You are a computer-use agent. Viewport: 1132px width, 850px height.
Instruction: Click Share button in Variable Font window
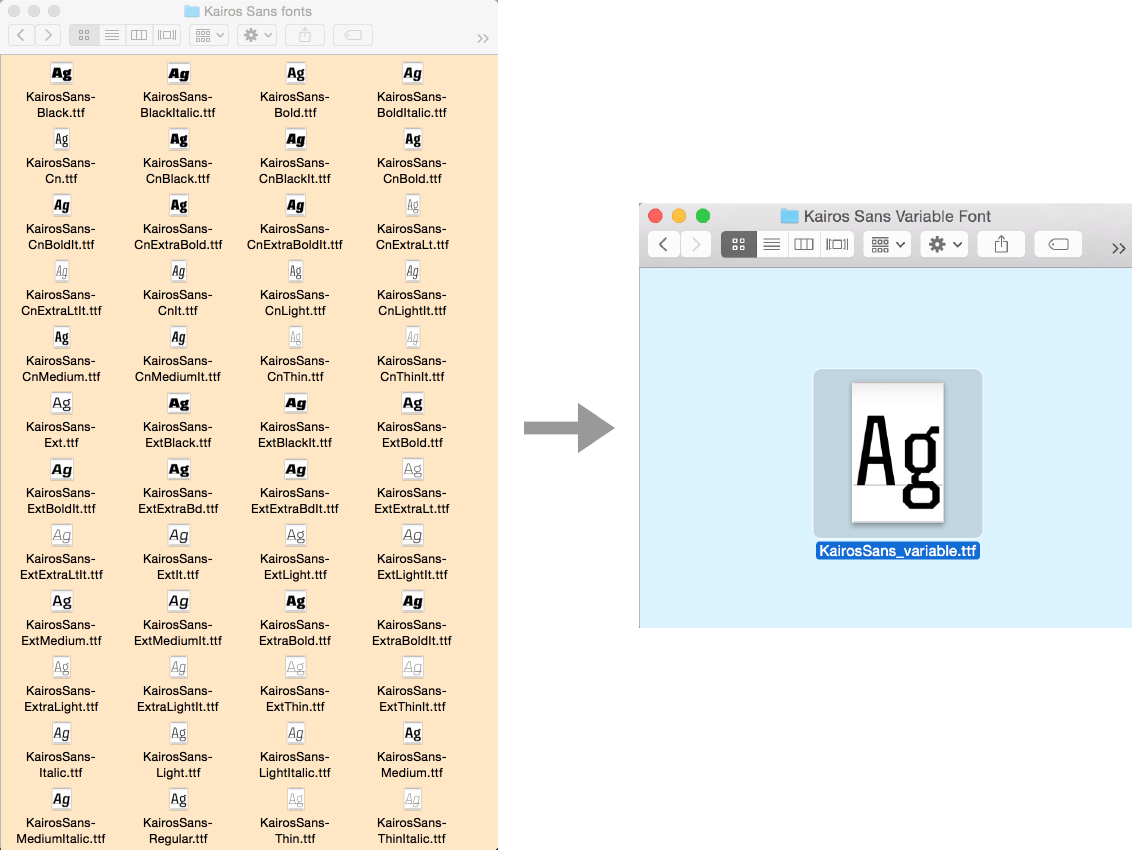[x=1001, y=245]
